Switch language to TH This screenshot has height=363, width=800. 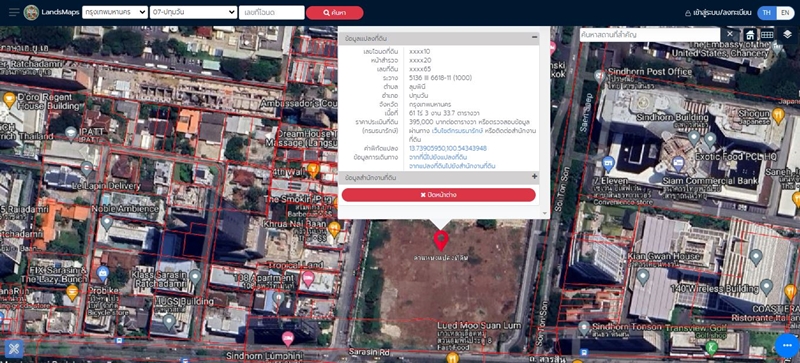point(767,13)
